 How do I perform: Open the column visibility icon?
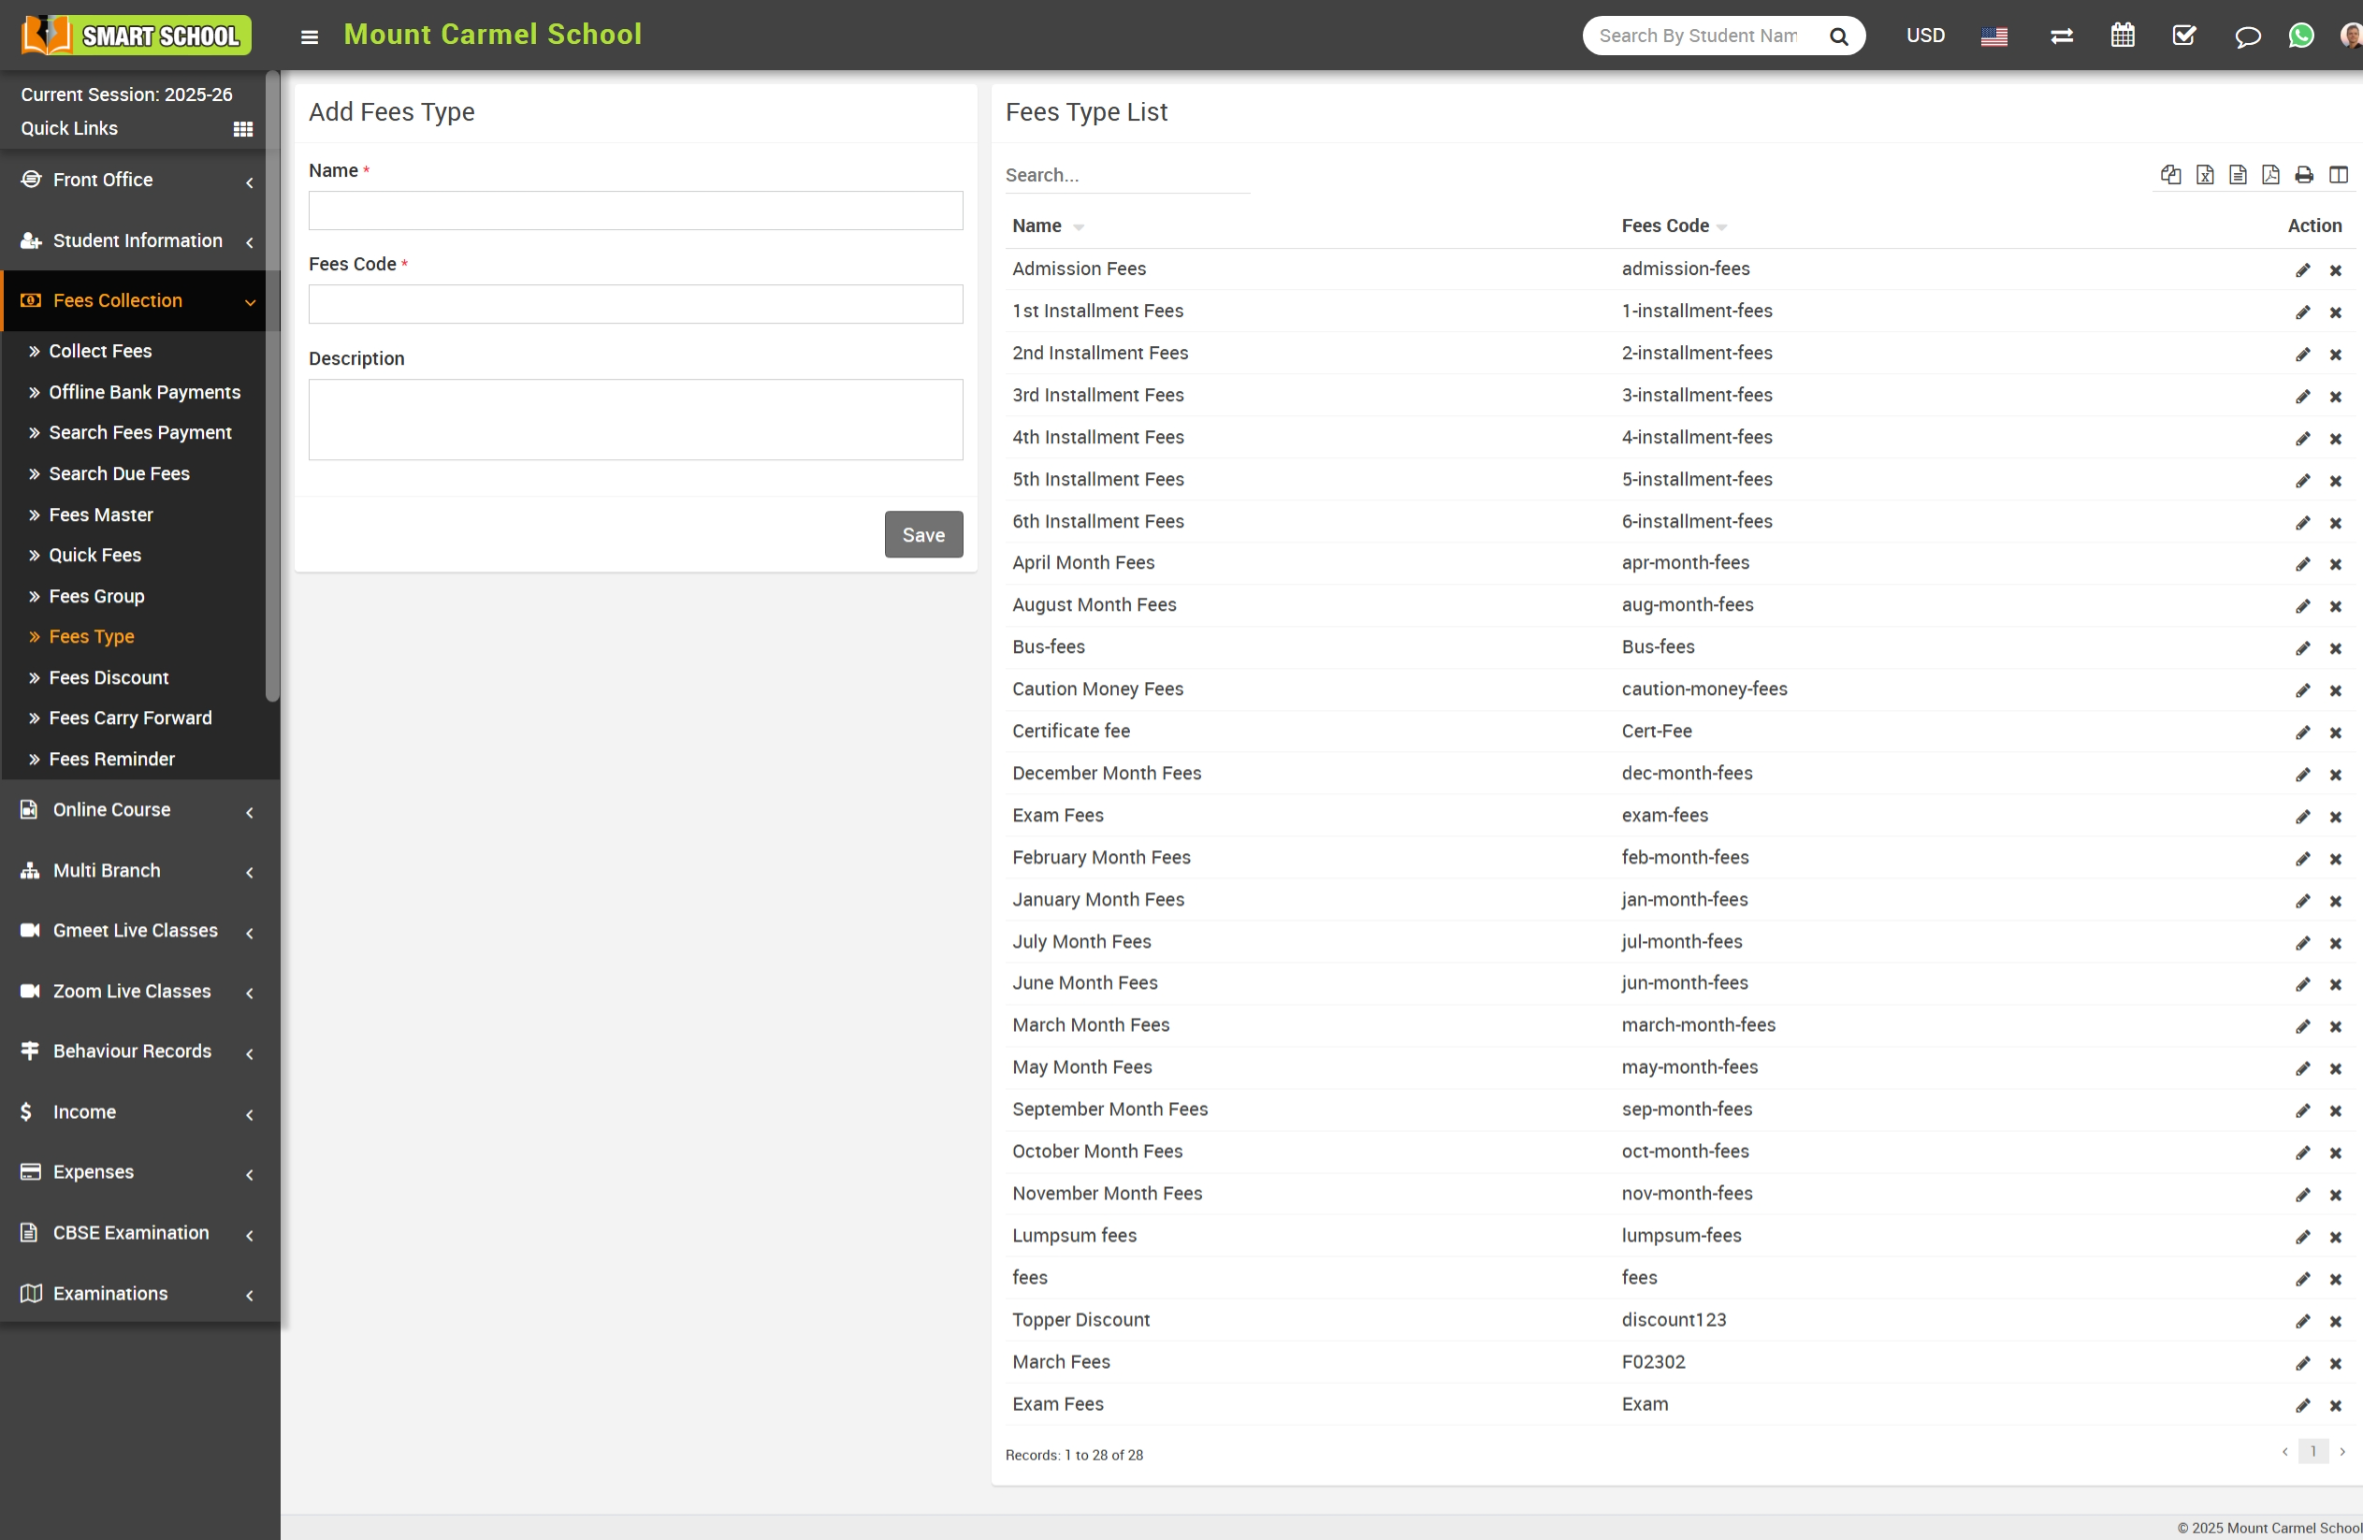[x=2338, y=175]
